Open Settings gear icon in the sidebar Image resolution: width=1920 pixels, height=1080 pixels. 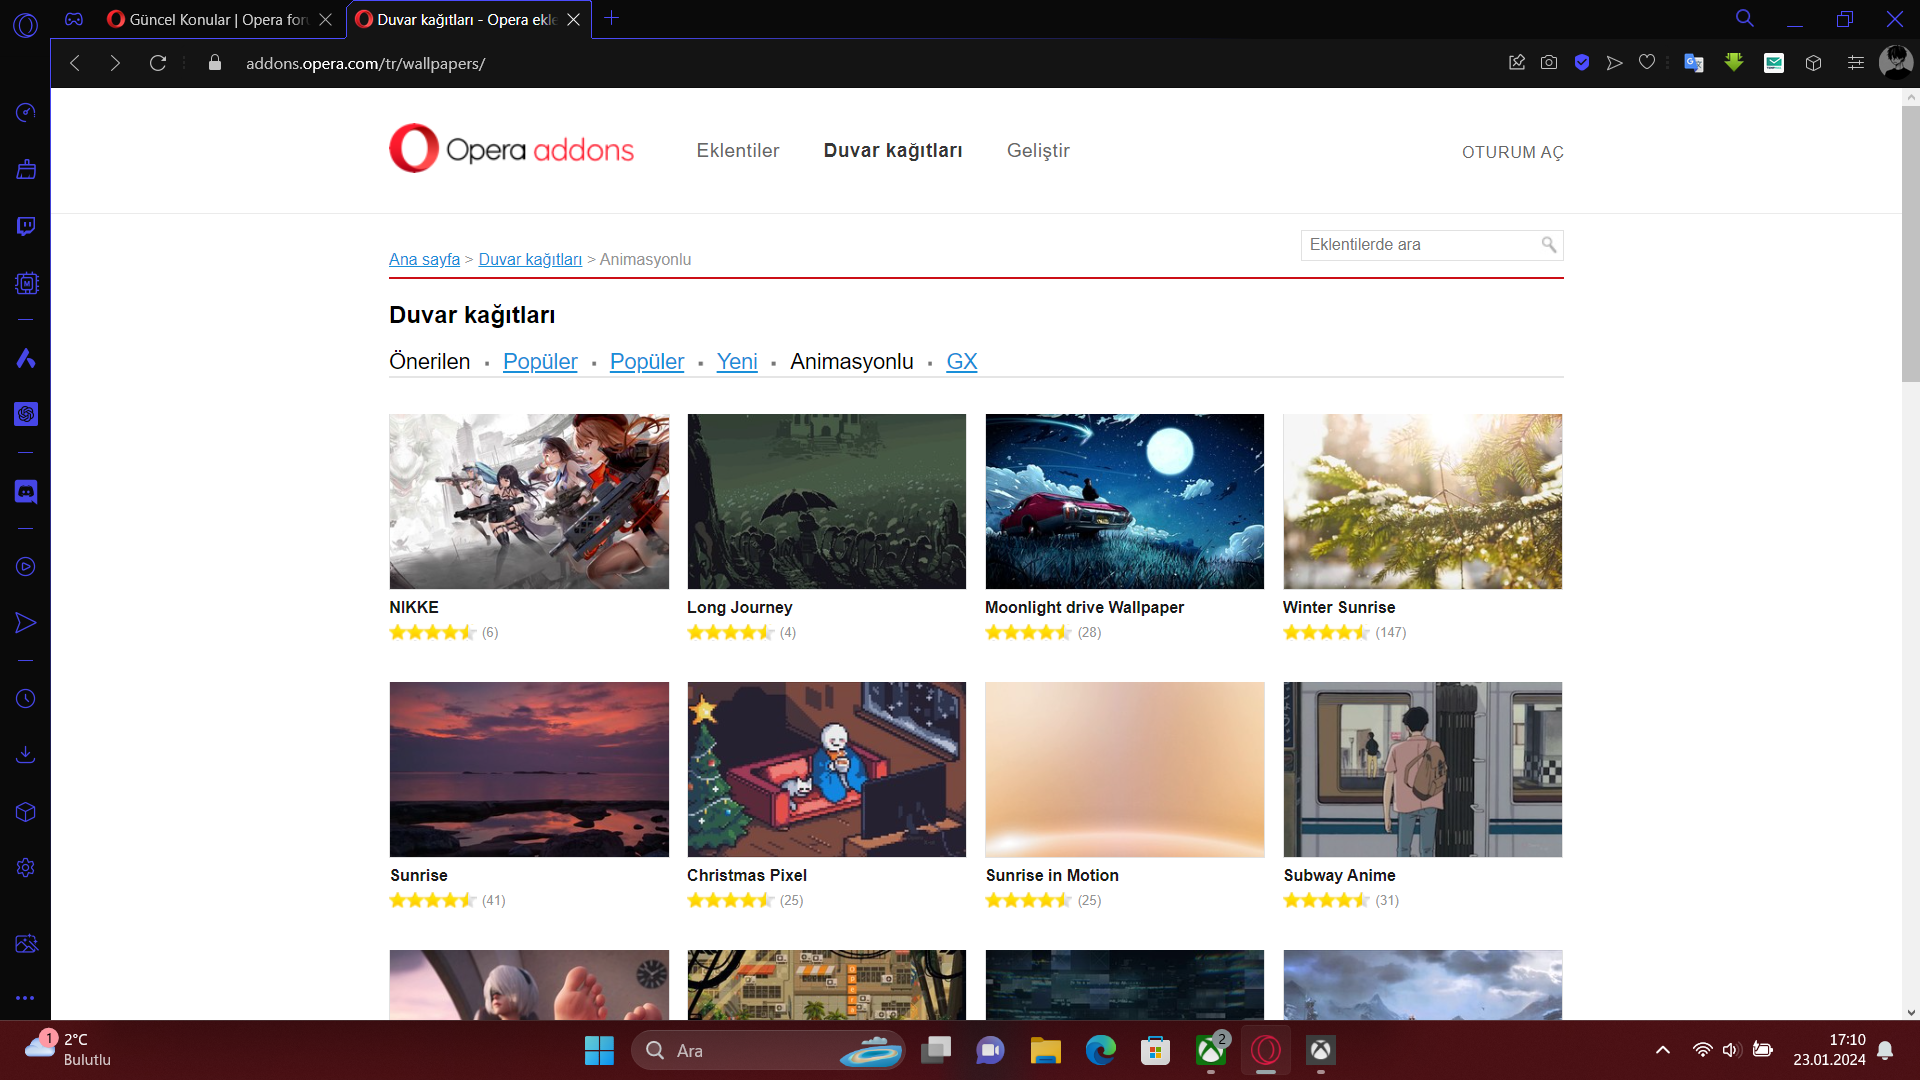pos(26,868)
